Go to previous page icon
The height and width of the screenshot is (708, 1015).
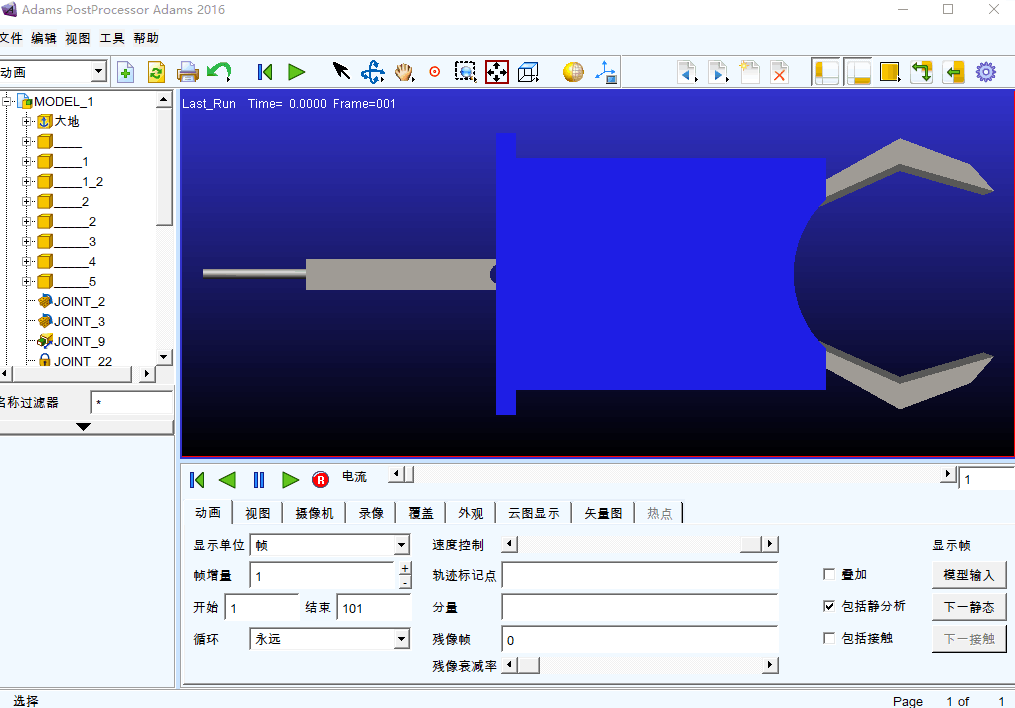(x=687, y=72)
